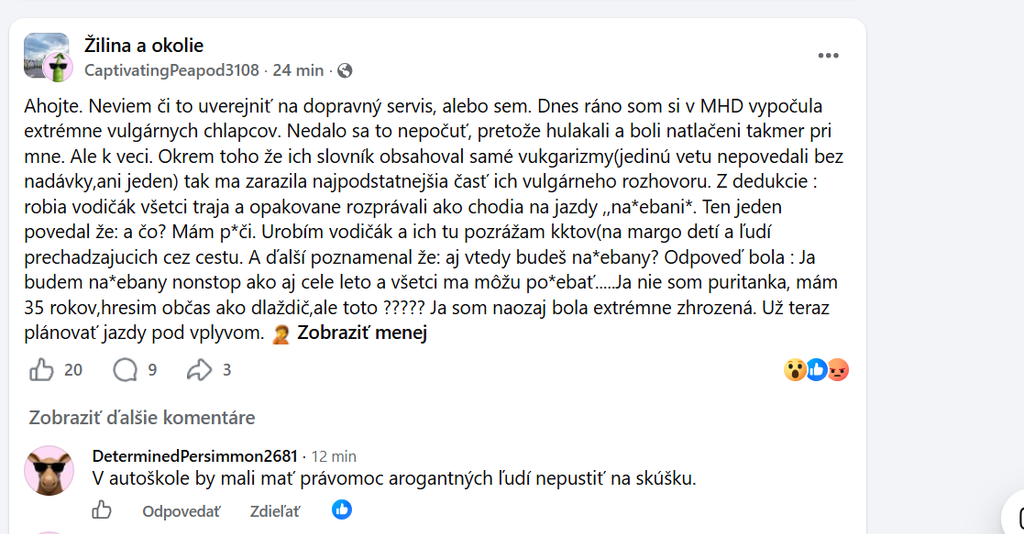Click the public globe visibility icon

click(x=345, y=71)
